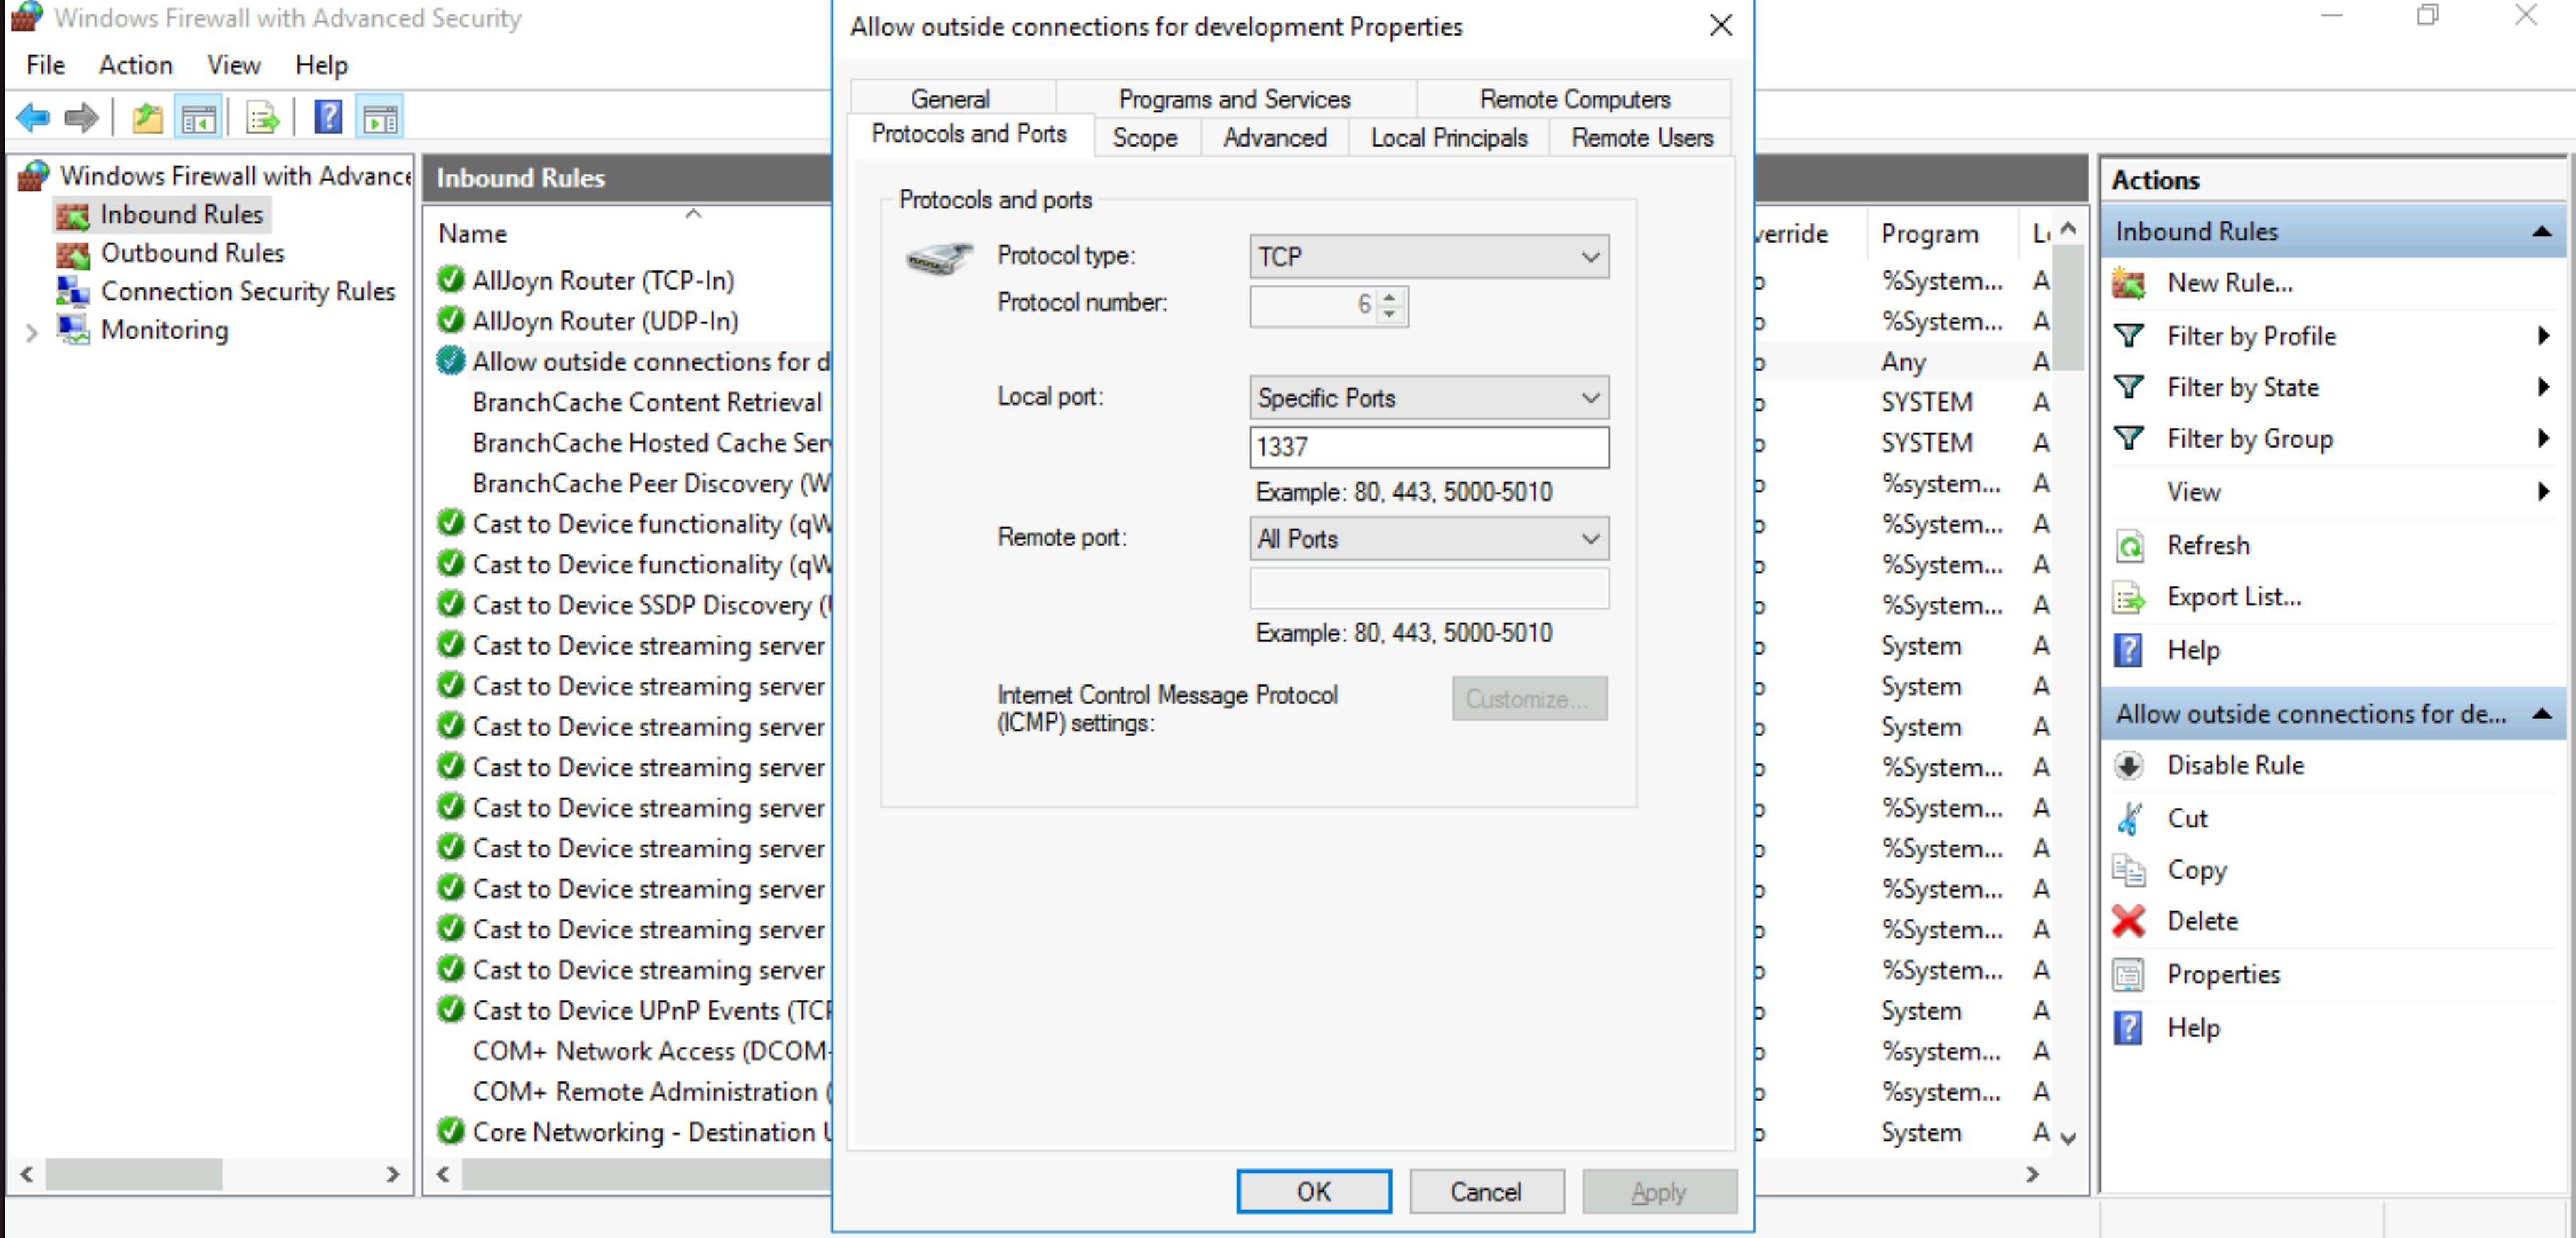Click the Up one level folder icon

(x=148, y=118)
